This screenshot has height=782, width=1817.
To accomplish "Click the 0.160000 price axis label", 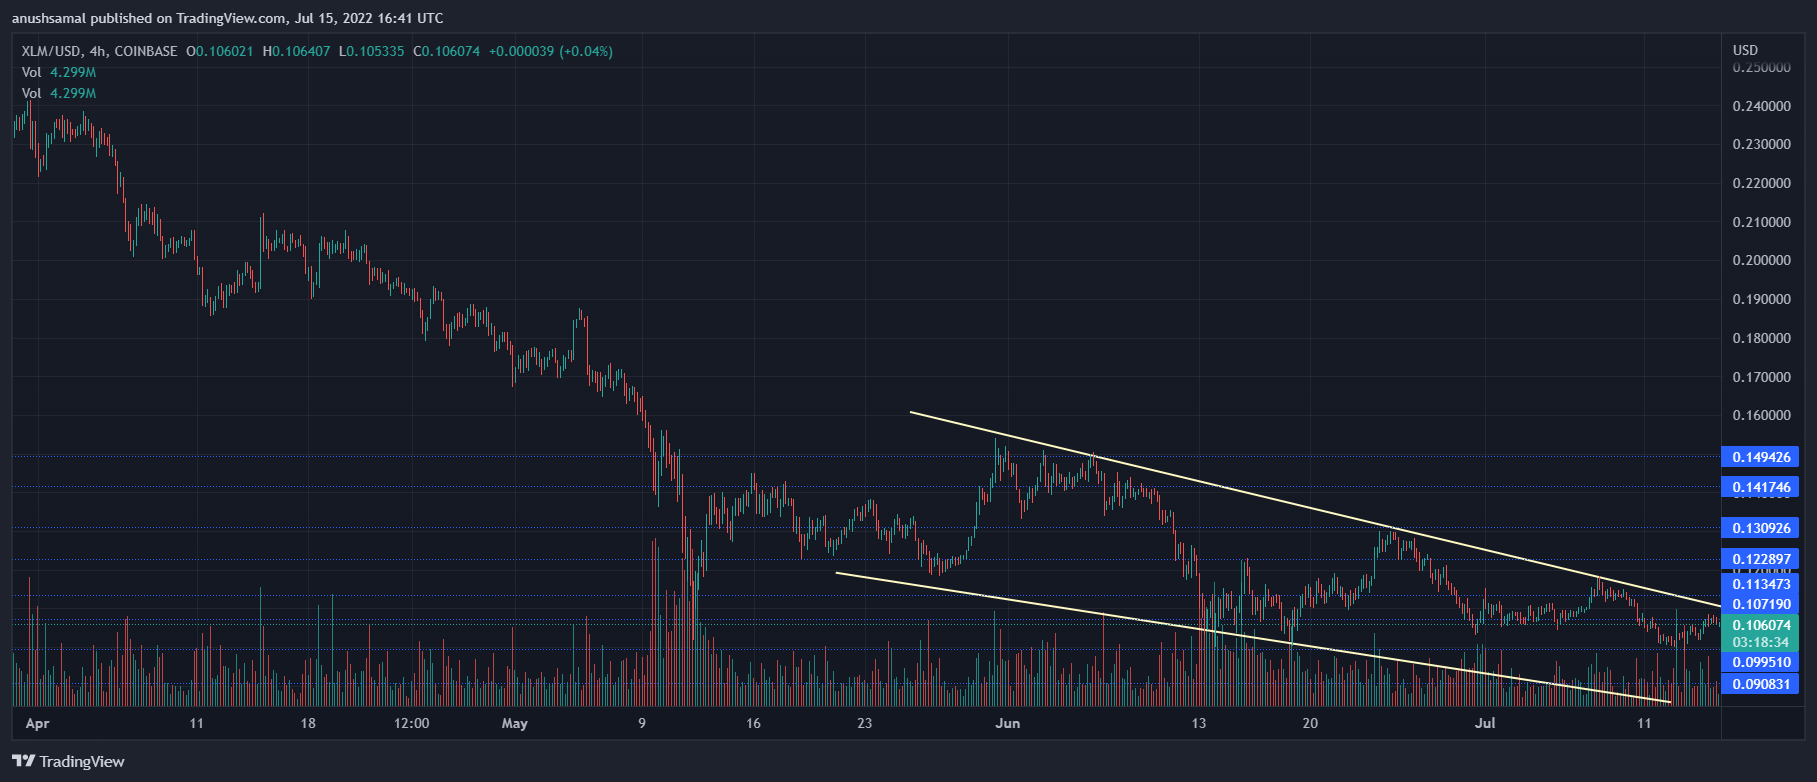I will [x=1761, y=415].
